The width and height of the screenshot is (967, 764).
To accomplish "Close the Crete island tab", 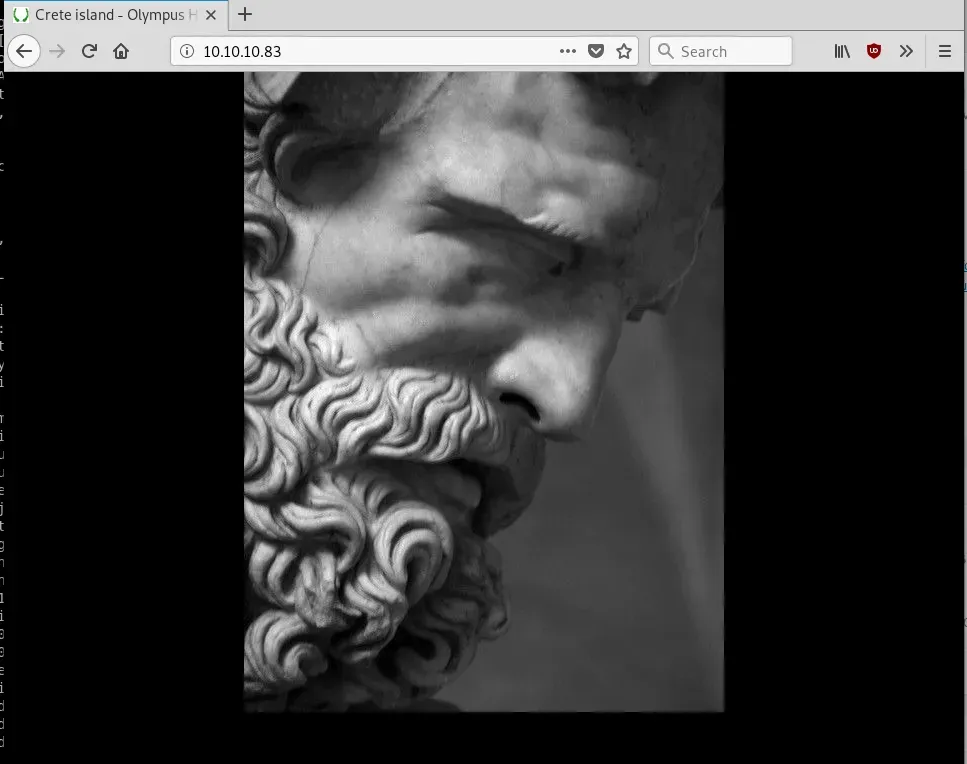I will (212, 15).
